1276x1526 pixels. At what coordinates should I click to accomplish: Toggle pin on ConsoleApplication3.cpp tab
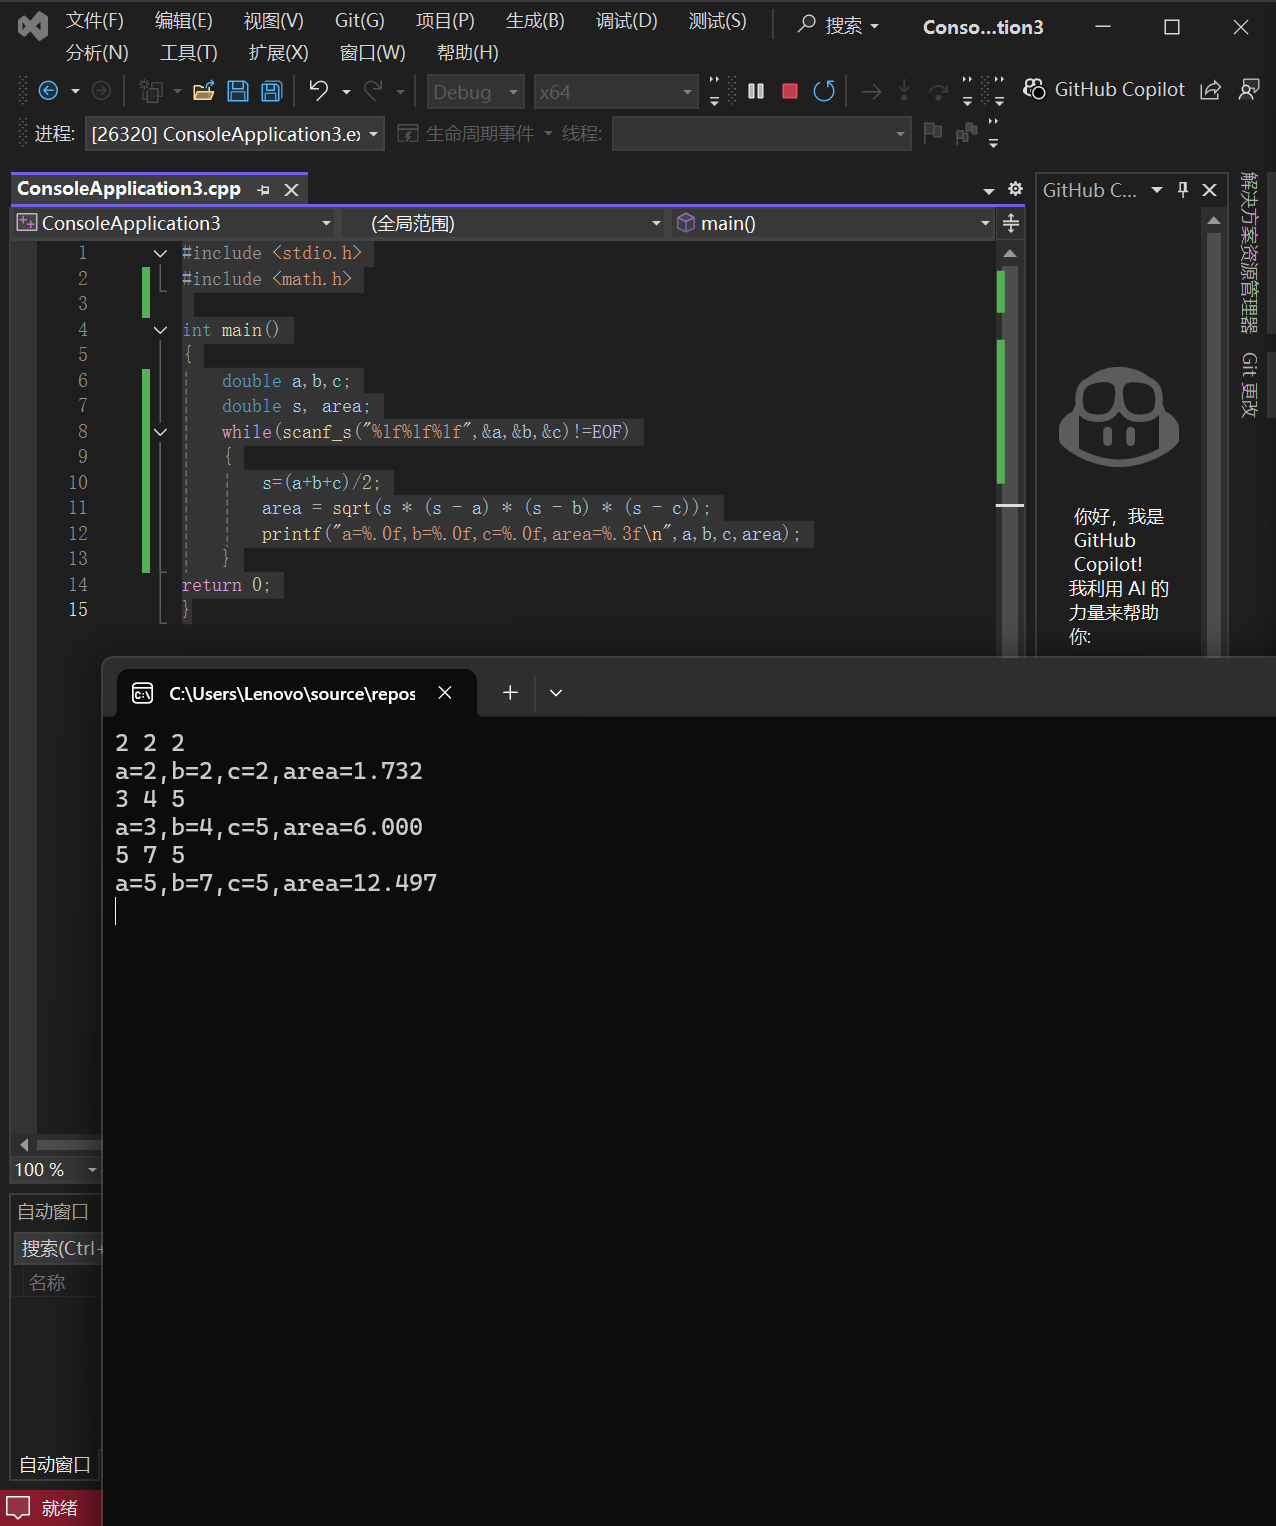[263, 190]
